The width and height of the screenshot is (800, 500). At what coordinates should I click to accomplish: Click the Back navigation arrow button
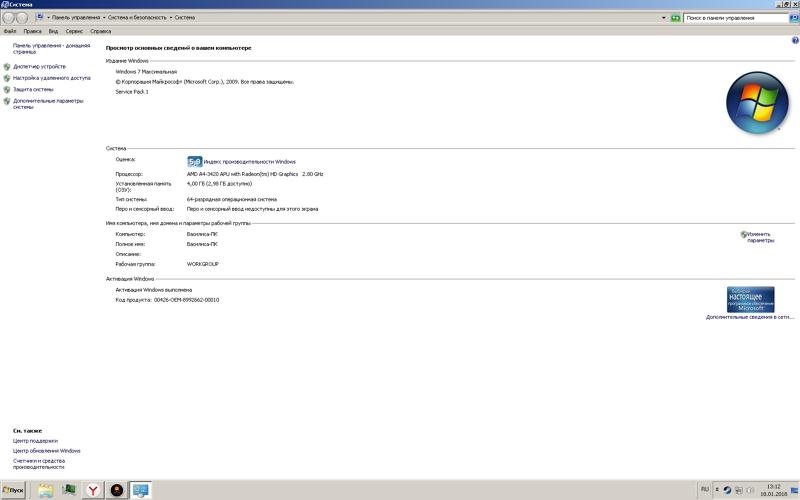pyautogui.click(x=9, y=18)
